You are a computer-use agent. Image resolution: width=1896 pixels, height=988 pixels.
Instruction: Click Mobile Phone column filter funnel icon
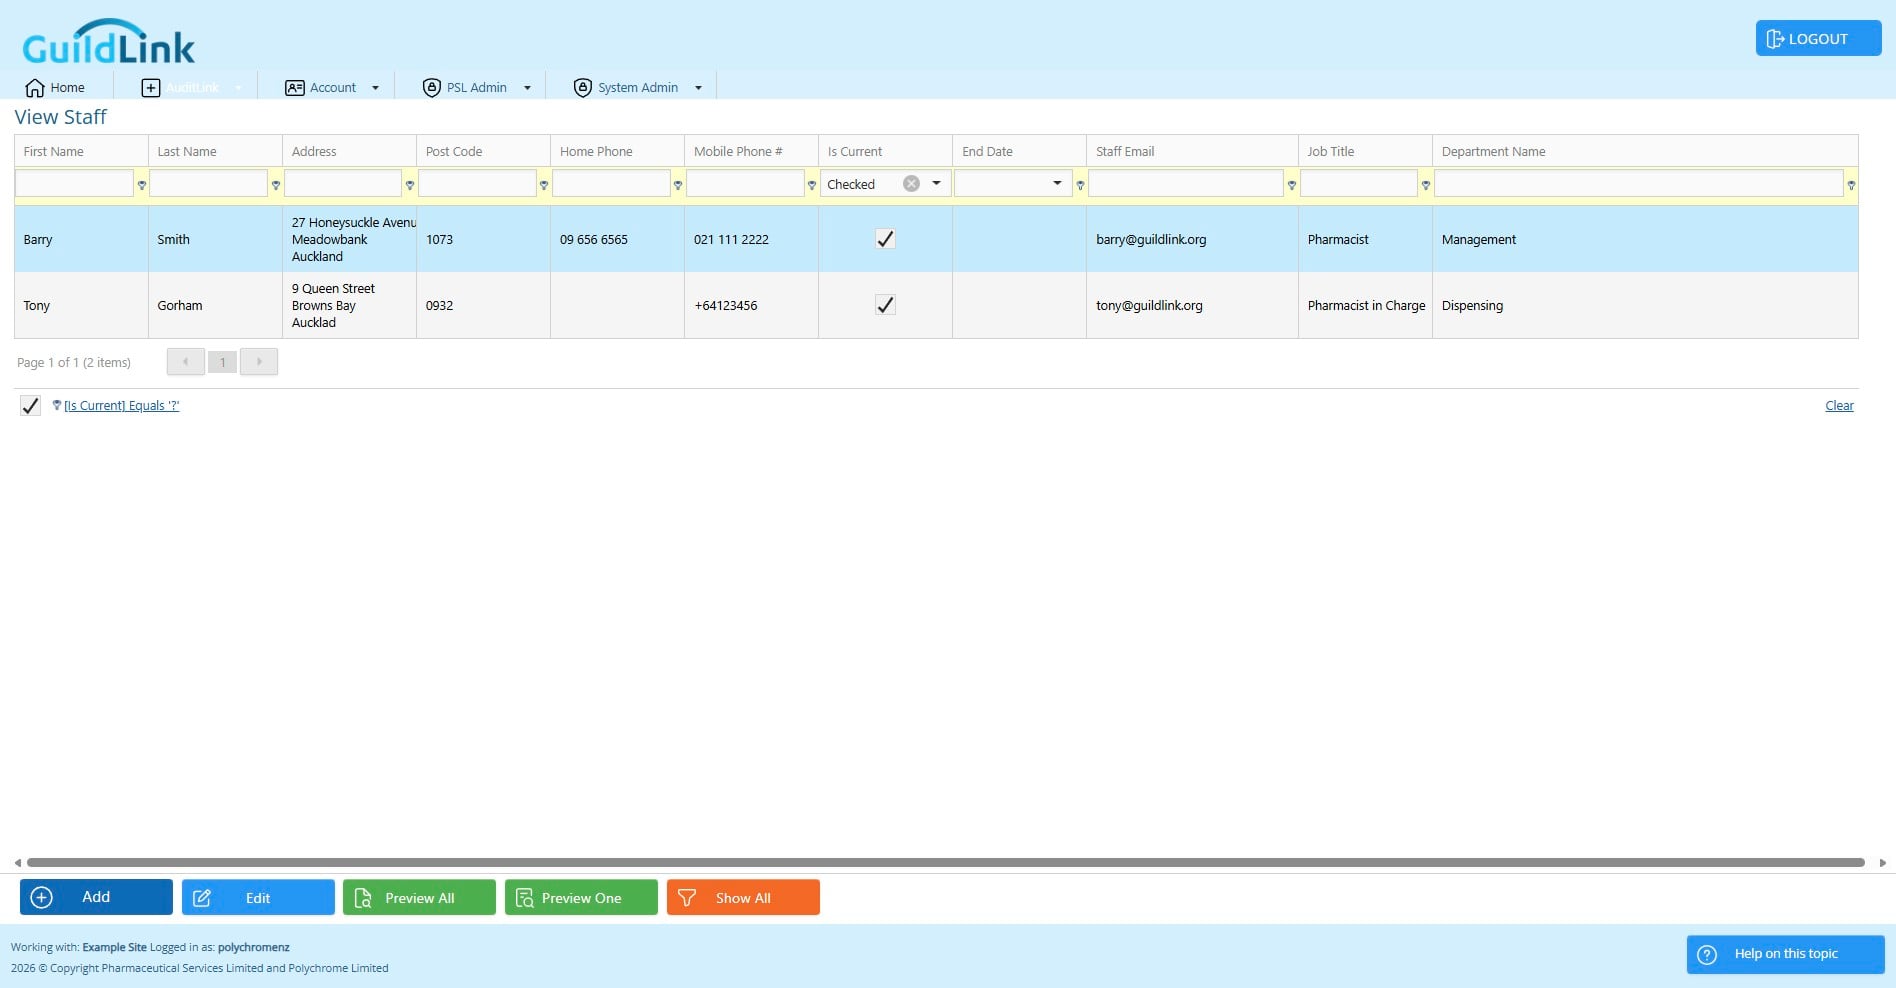pos(812,185)
